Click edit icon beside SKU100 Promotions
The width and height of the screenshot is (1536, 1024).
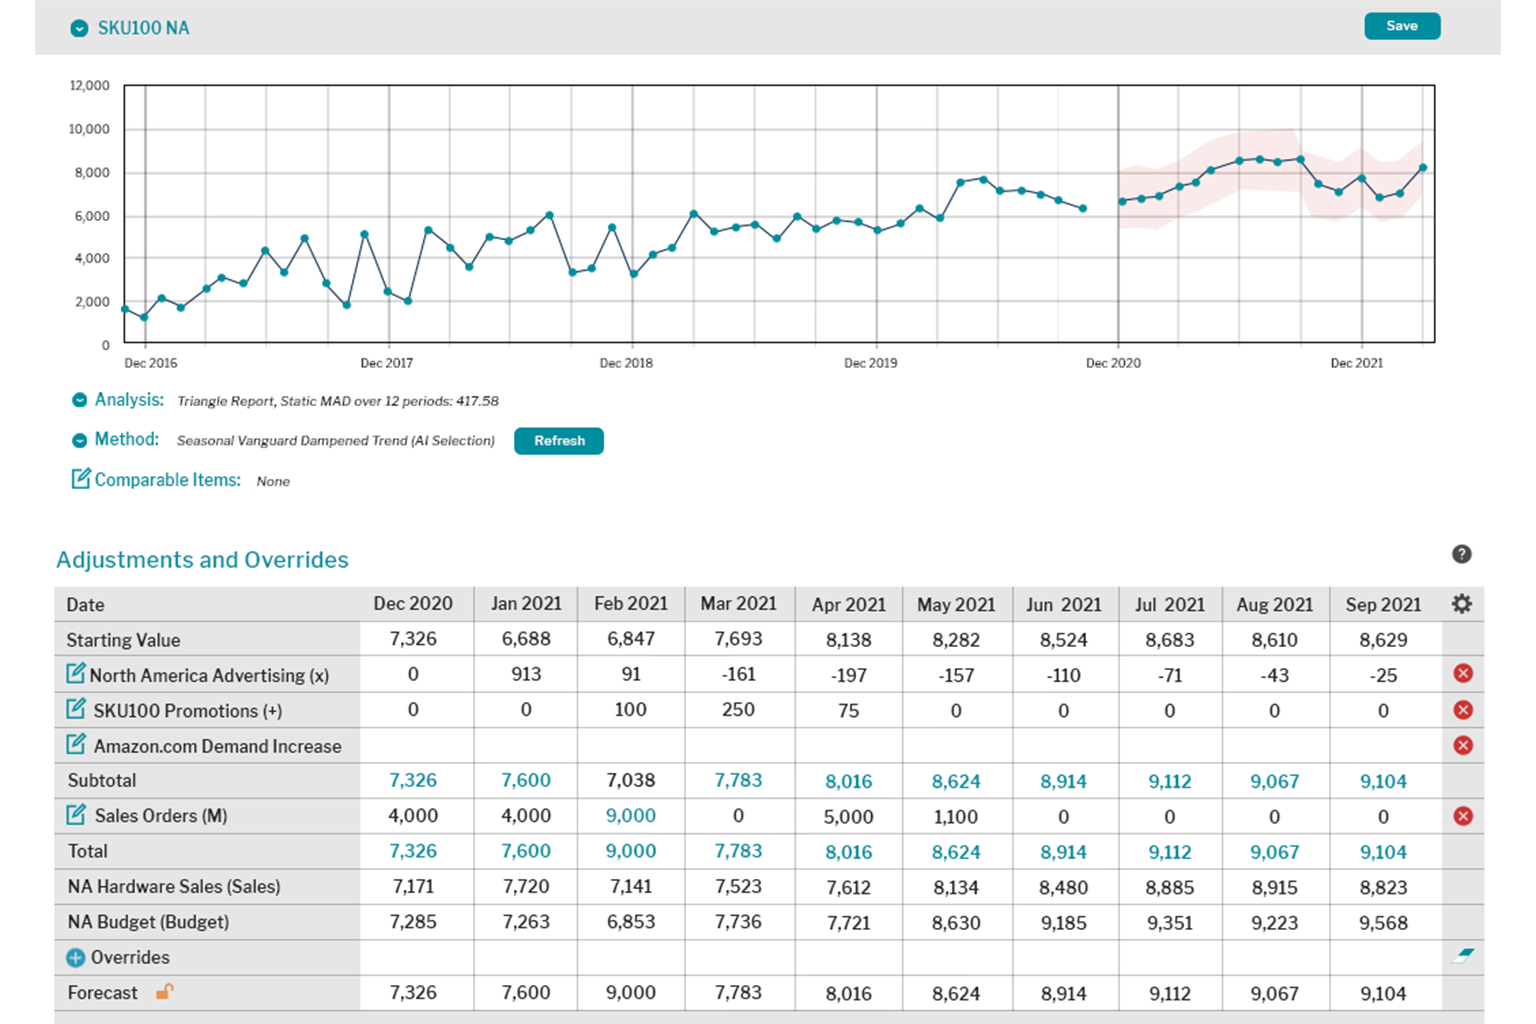tap(76, 710)
